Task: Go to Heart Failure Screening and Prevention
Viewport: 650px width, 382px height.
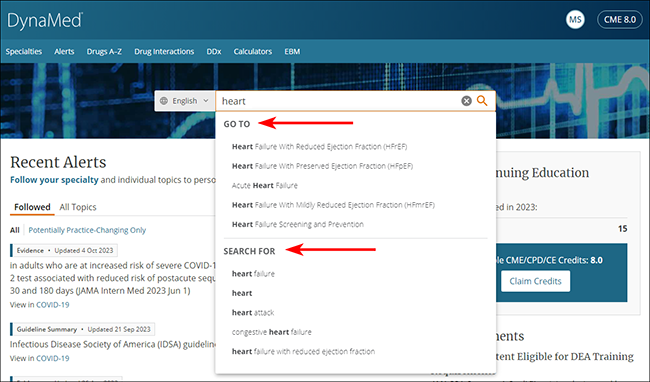Action: tap(298, 225)
